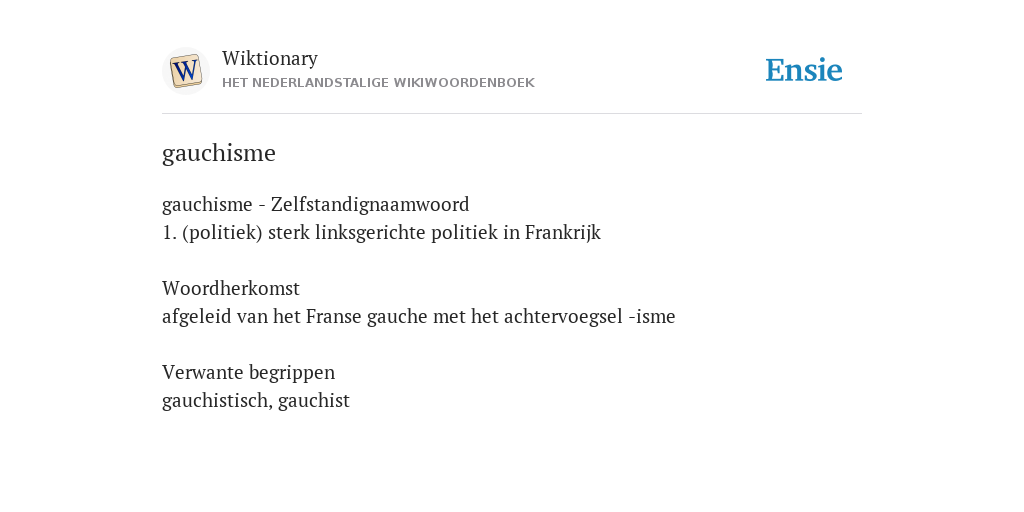Screen dimensions: 1024x512
Task: Click the 'Verwante begrippen' section label
Action: 248,372
